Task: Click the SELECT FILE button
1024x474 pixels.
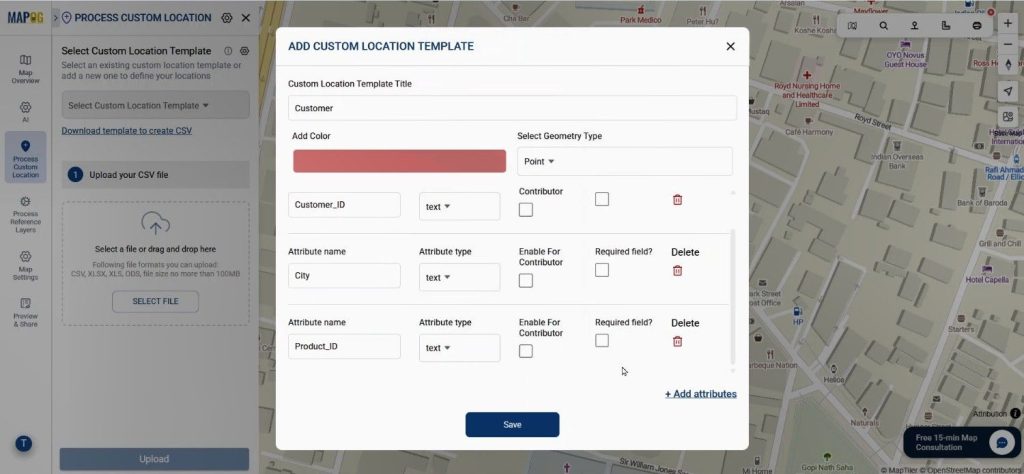Action: click(155, 302)
